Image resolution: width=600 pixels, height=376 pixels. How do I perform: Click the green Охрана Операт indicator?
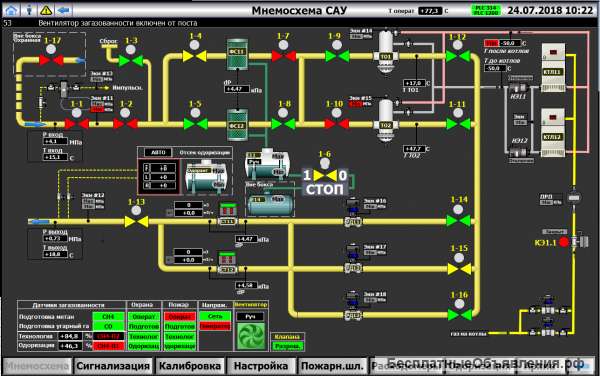[144, 317]
